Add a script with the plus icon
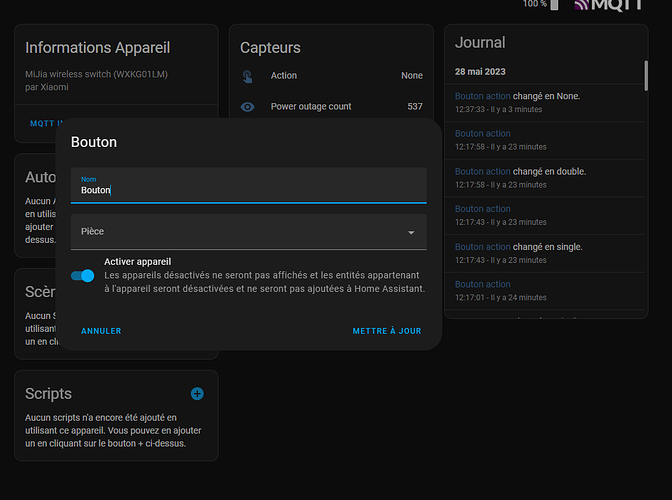Viewport: 672px width, 500px height. (197, 393)
